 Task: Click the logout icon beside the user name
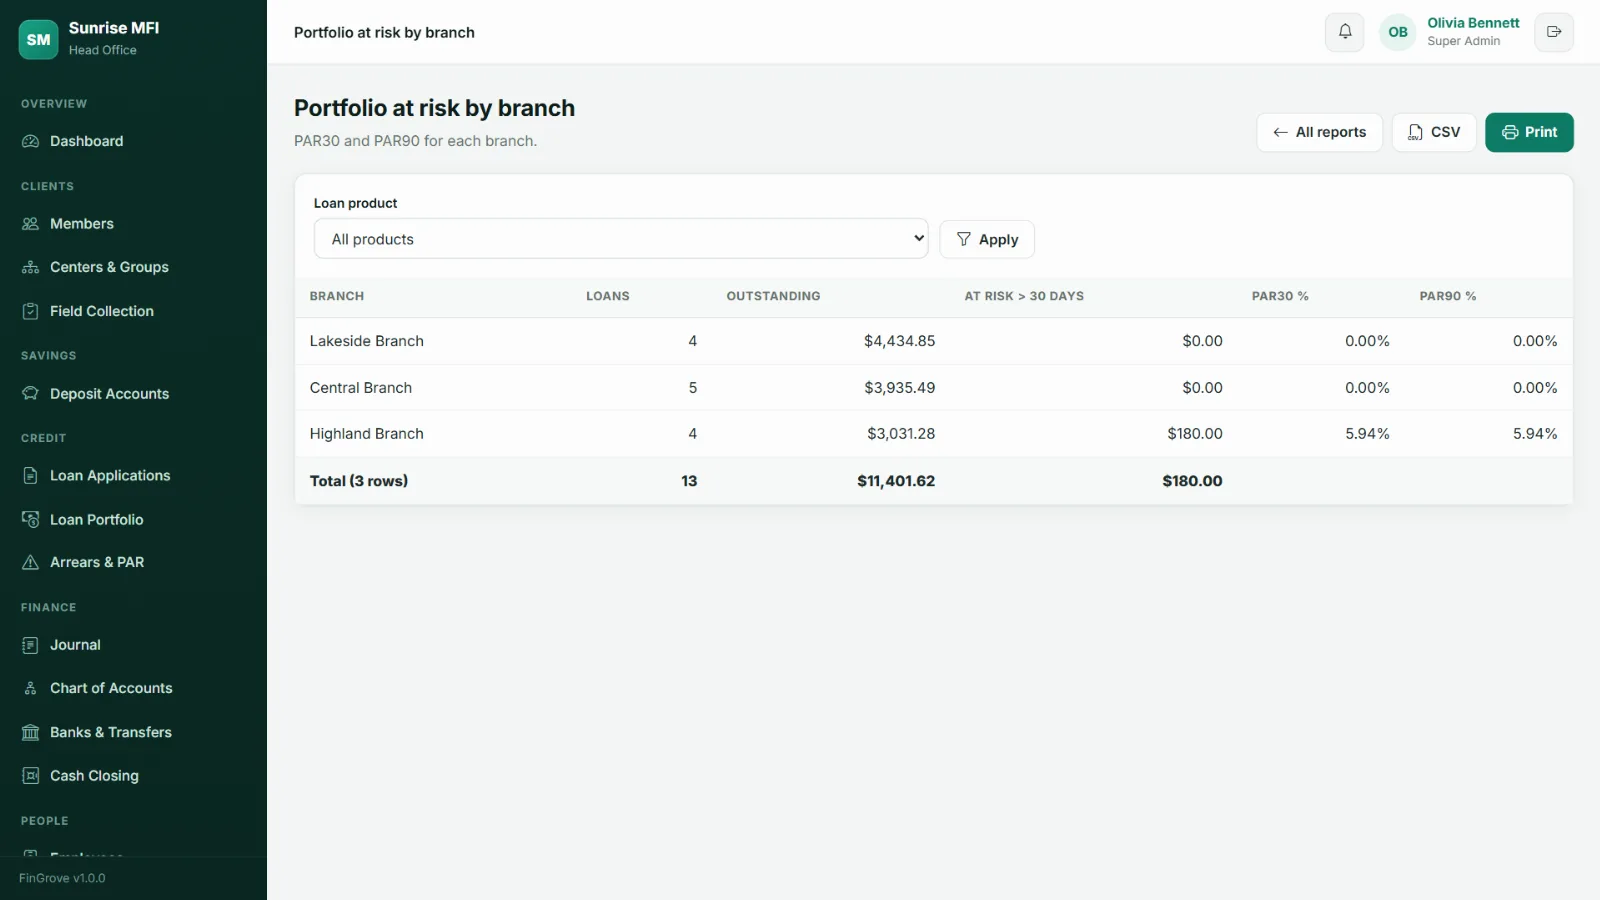point(1554,32)
